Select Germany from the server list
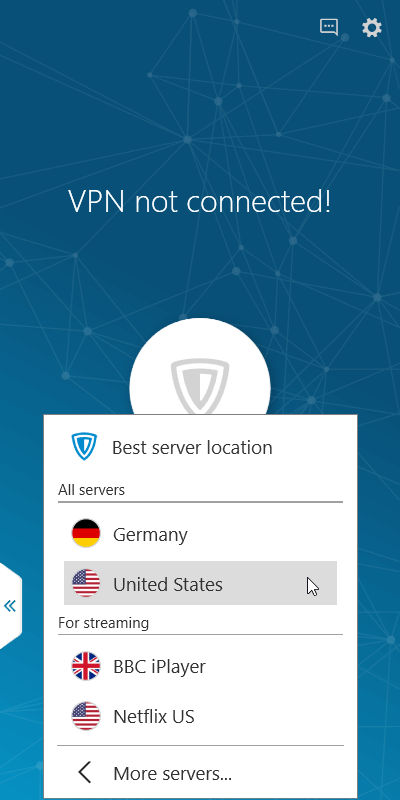400x800 pixels. click(x=200, y=534)
